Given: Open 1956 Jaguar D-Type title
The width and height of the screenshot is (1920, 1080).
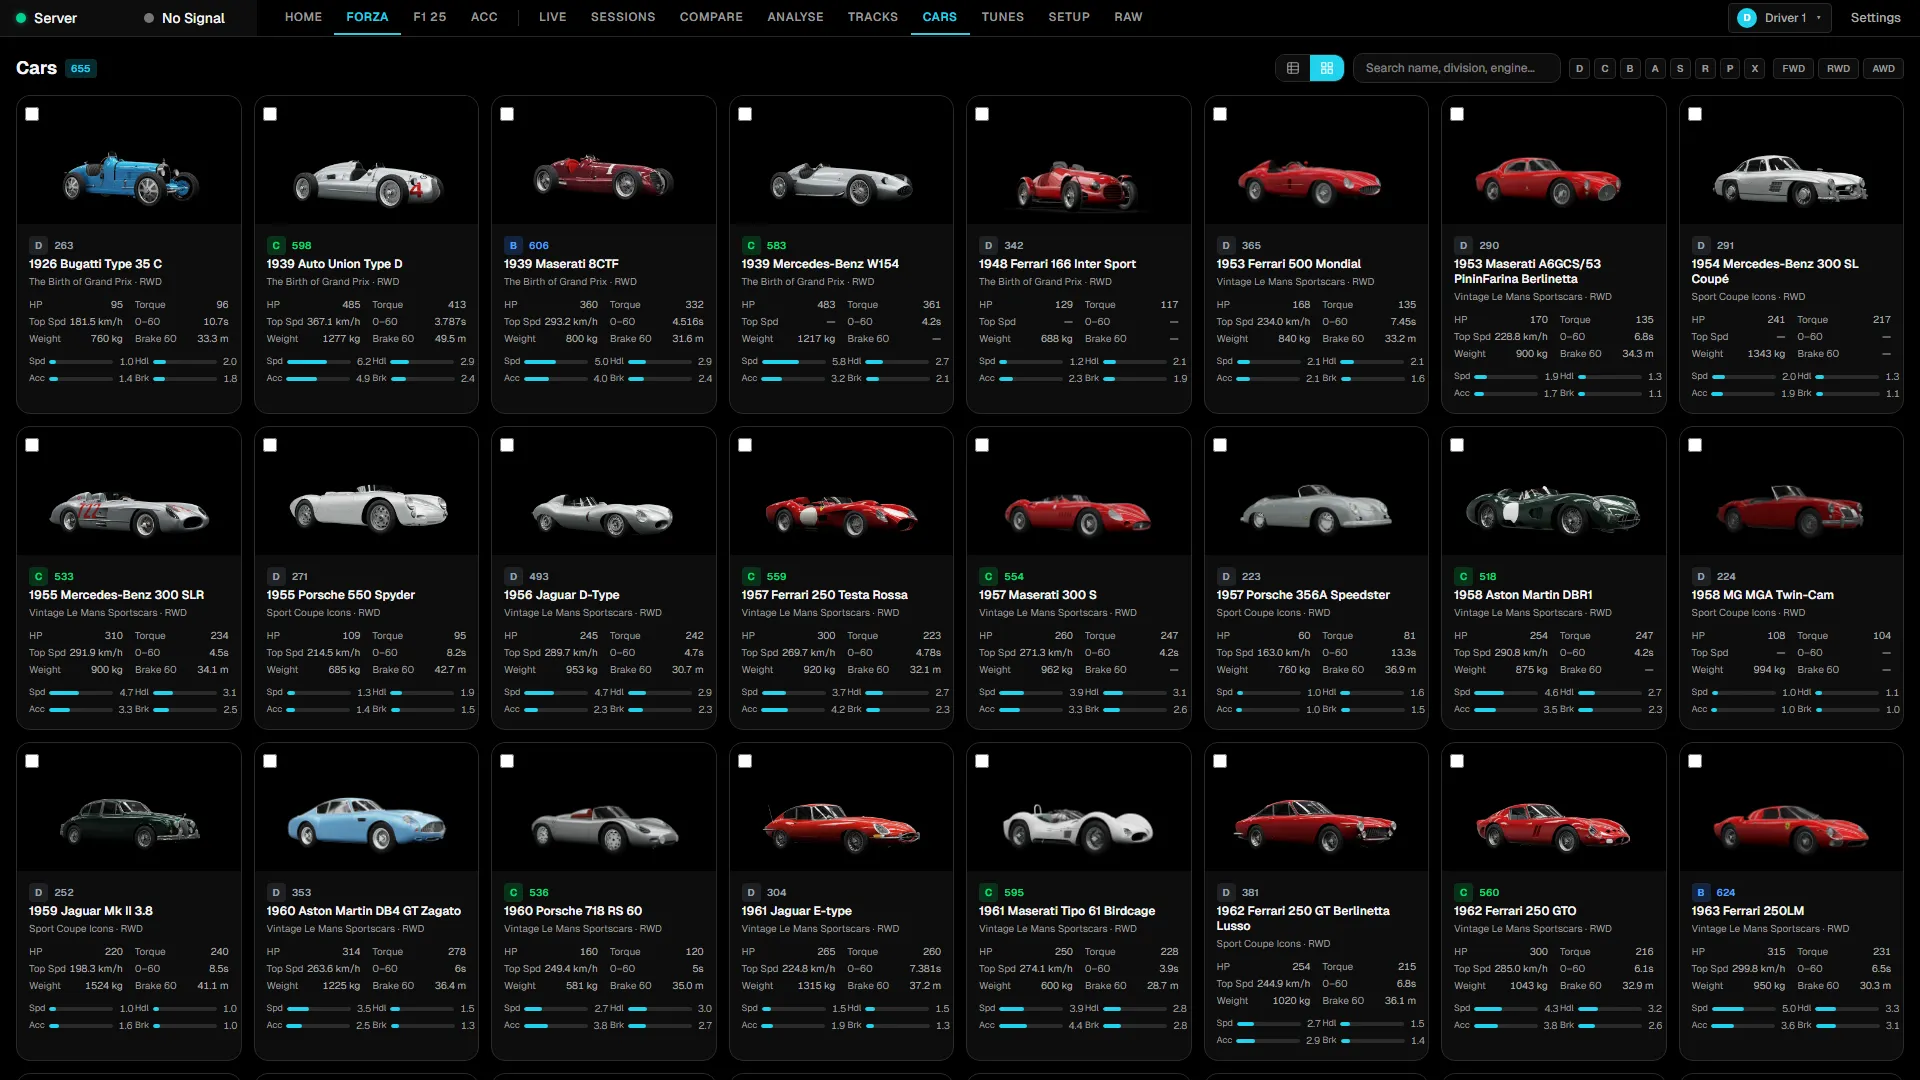Looking at the screenshot, I should pyautogui.click(x=561, y=595).
